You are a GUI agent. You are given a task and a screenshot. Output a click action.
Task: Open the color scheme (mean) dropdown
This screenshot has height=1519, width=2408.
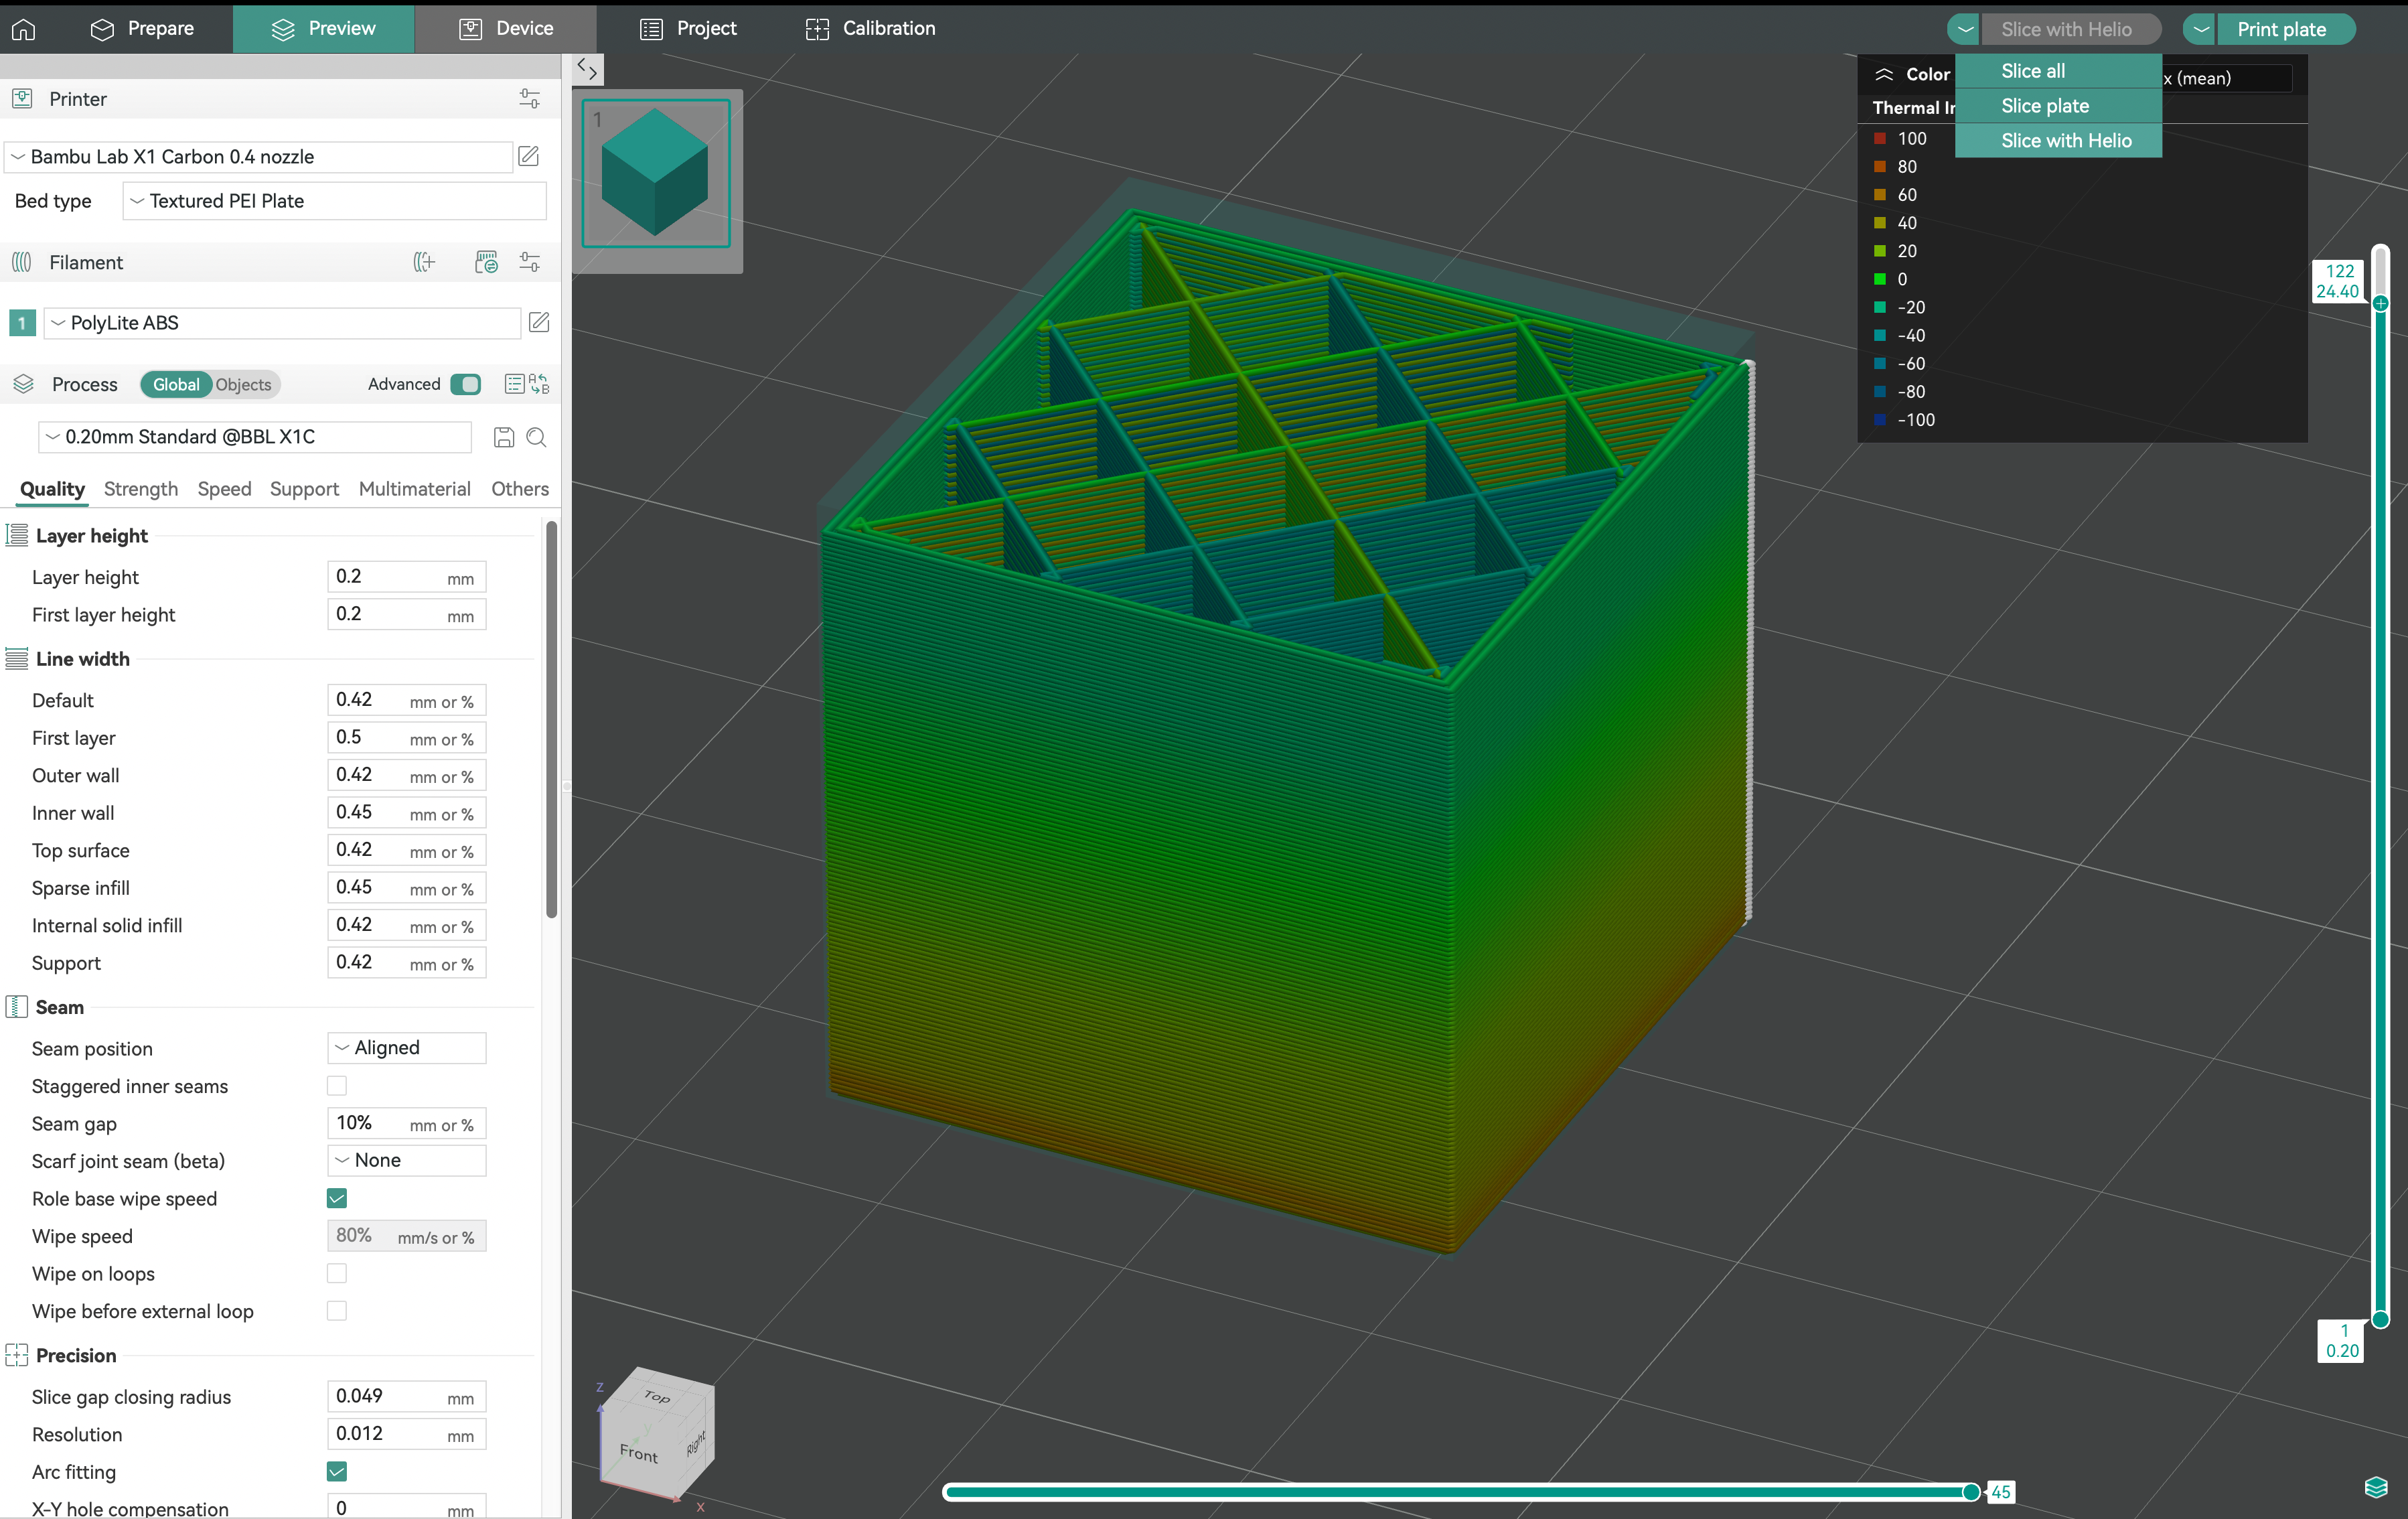click(x=2226, y=78)
